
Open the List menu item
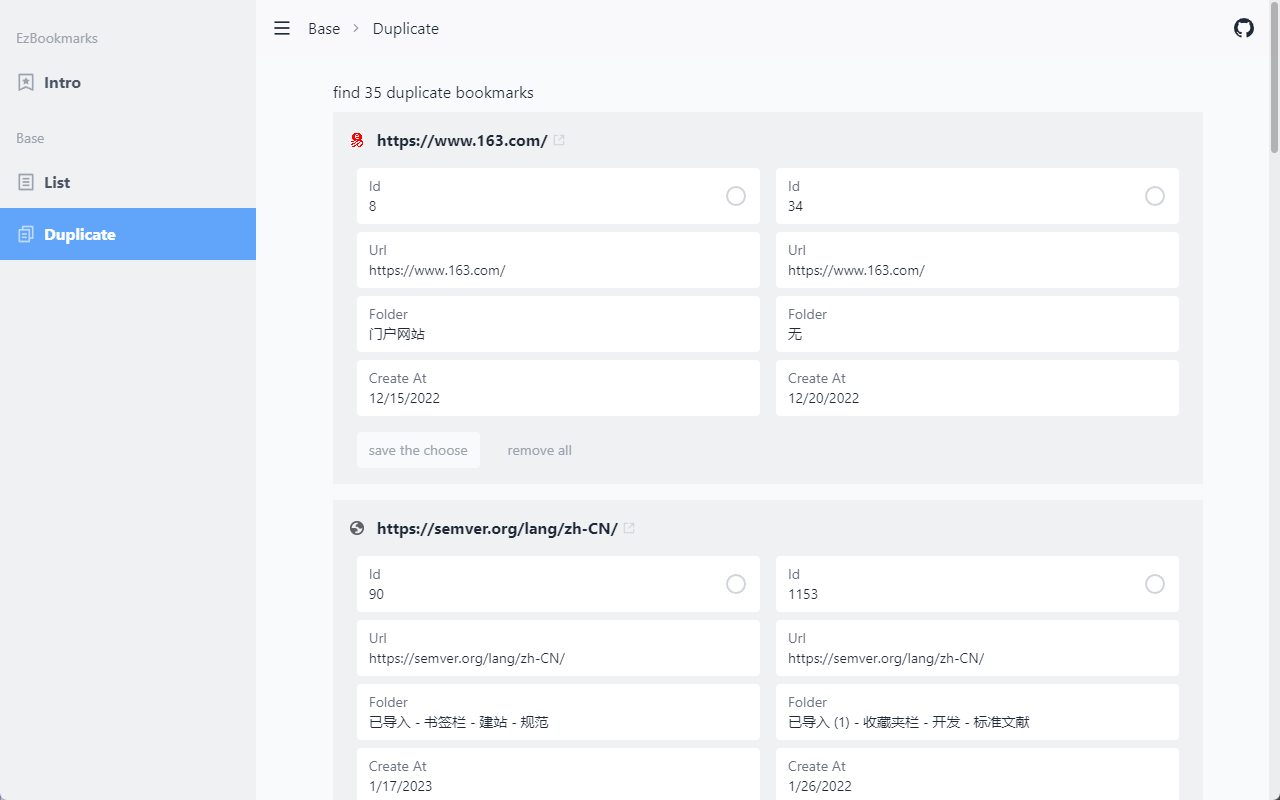coord(57,183)
